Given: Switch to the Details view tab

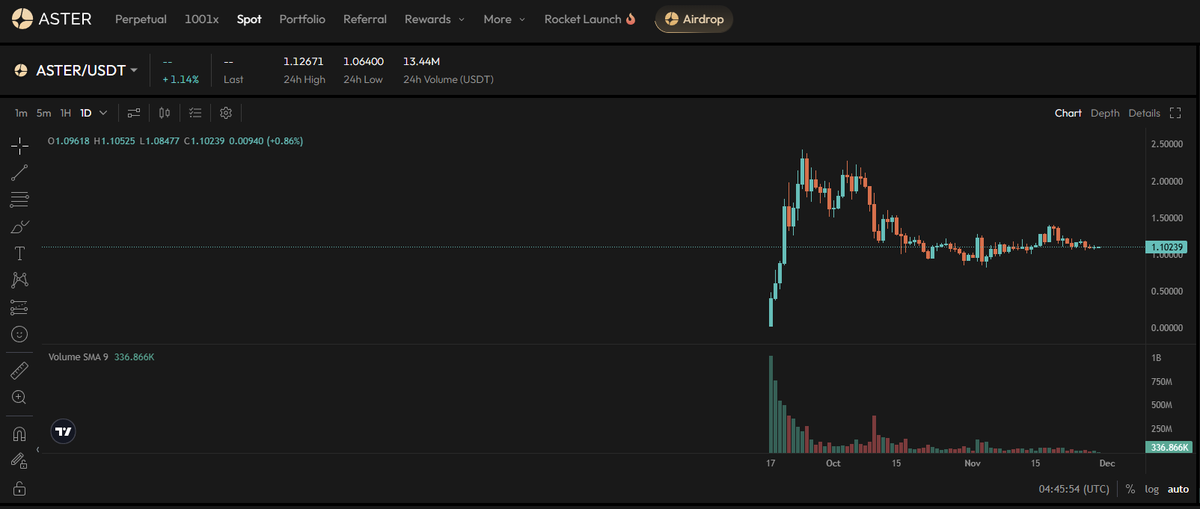Looking at the screenshot, I should click(1144, 113).
